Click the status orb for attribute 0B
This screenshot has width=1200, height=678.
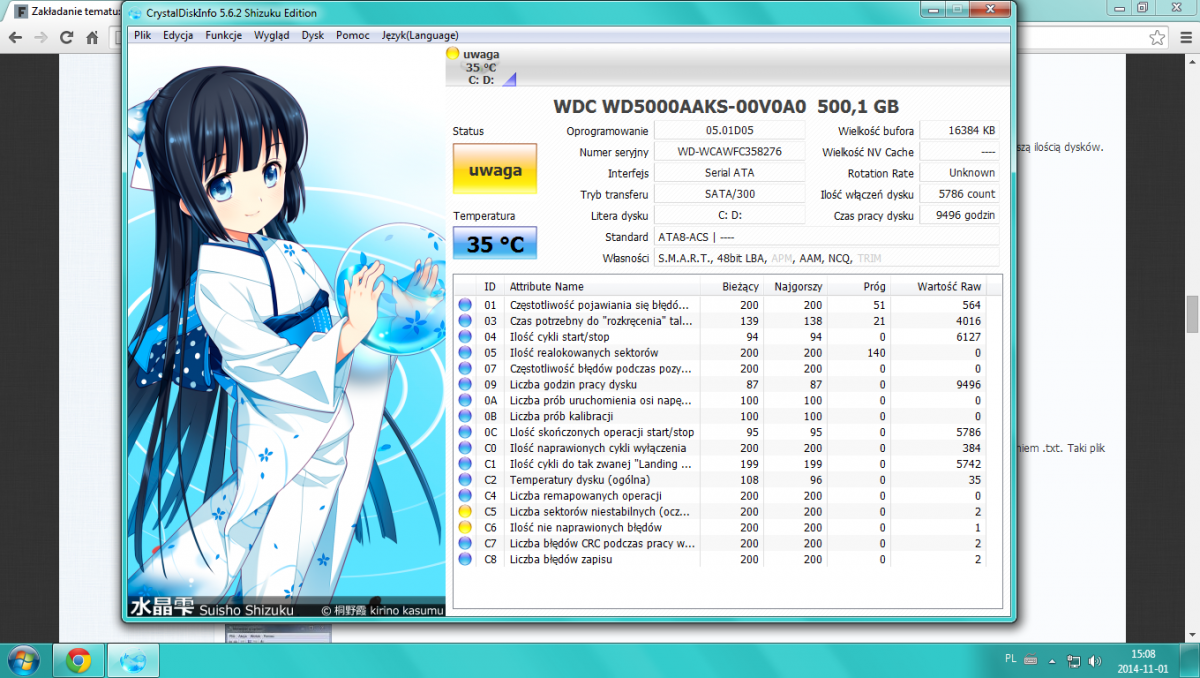pyautogui.click(x=465, y=416)
